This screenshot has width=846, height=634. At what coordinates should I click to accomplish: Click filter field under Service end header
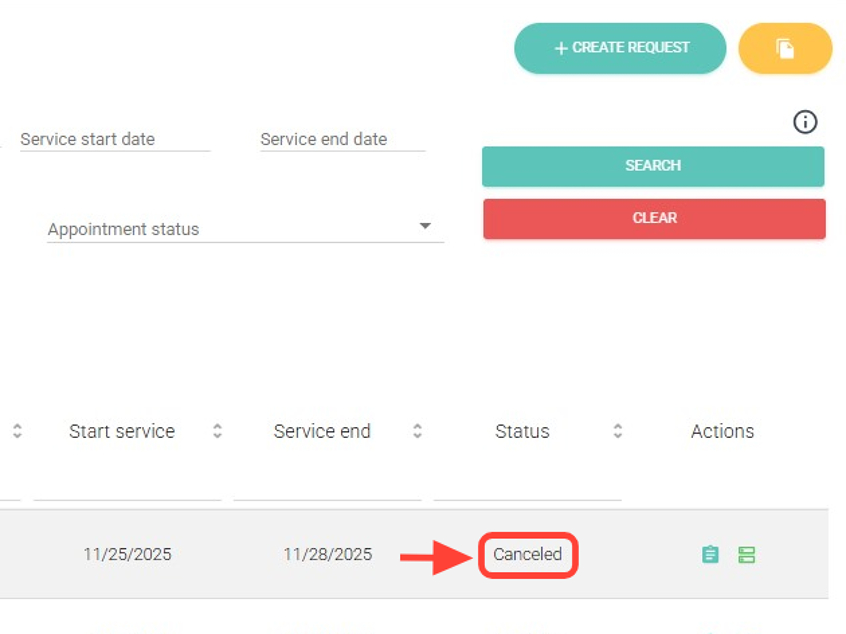[327, 484]
